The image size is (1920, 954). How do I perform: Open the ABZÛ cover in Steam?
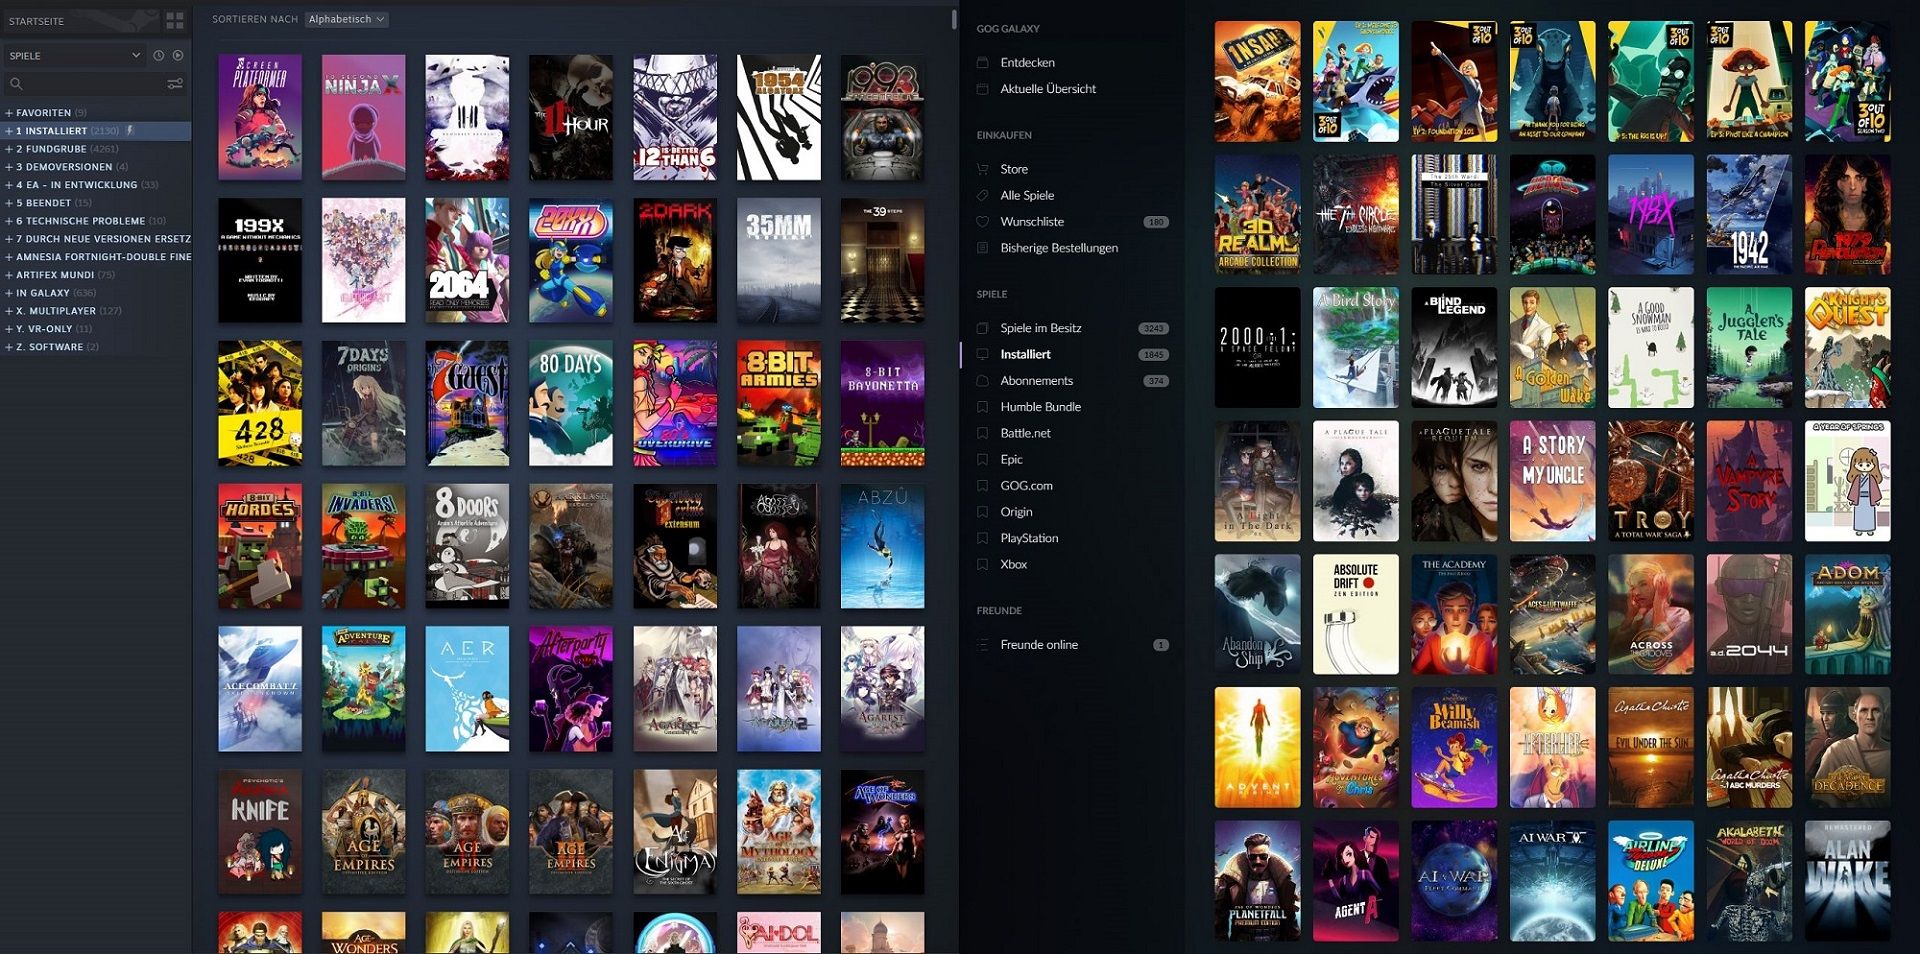tap(882, 546)
